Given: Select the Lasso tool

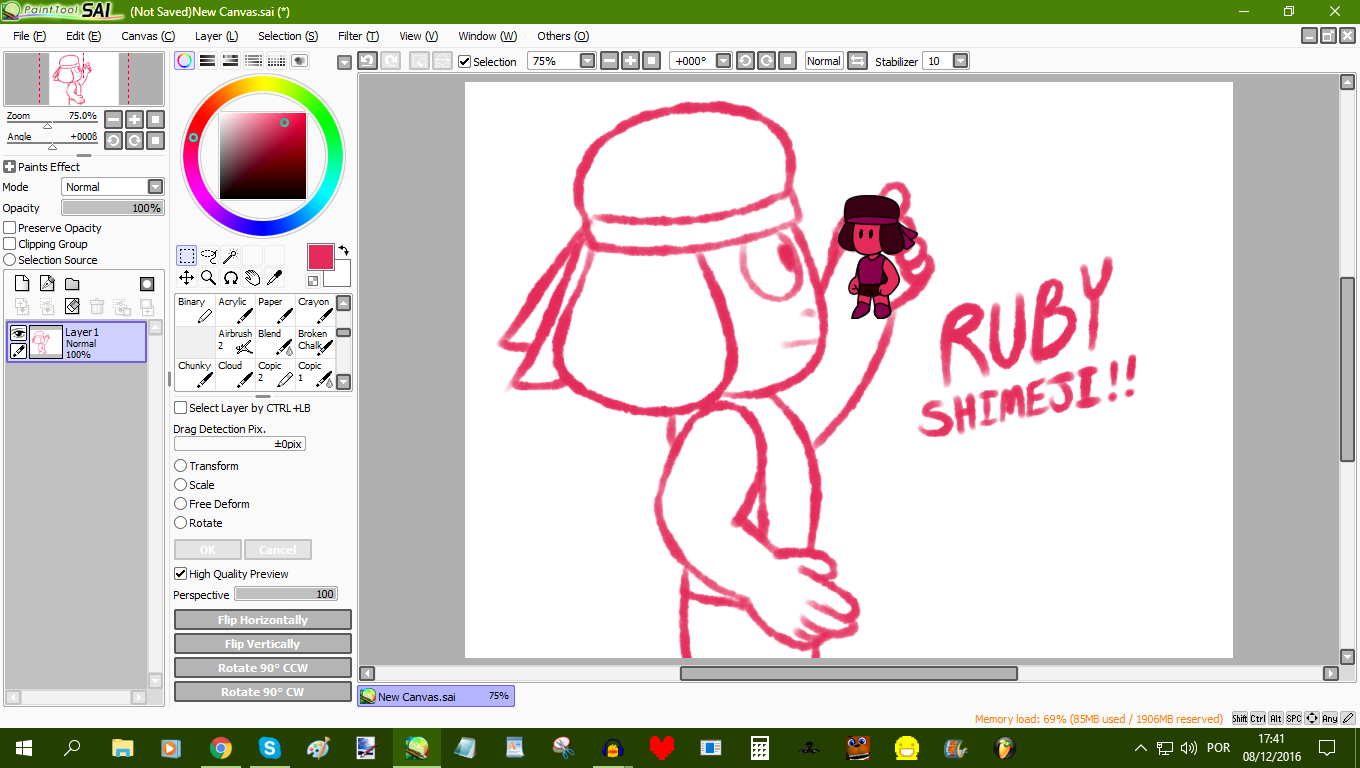Looking at the screenshot, I should point(209,256).
